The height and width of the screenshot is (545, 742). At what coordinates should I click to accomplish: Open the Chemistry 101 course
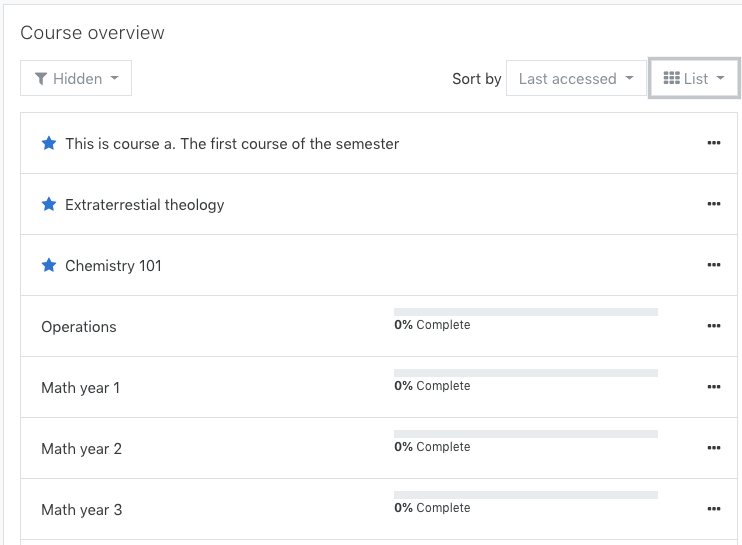tap(113, 266)
